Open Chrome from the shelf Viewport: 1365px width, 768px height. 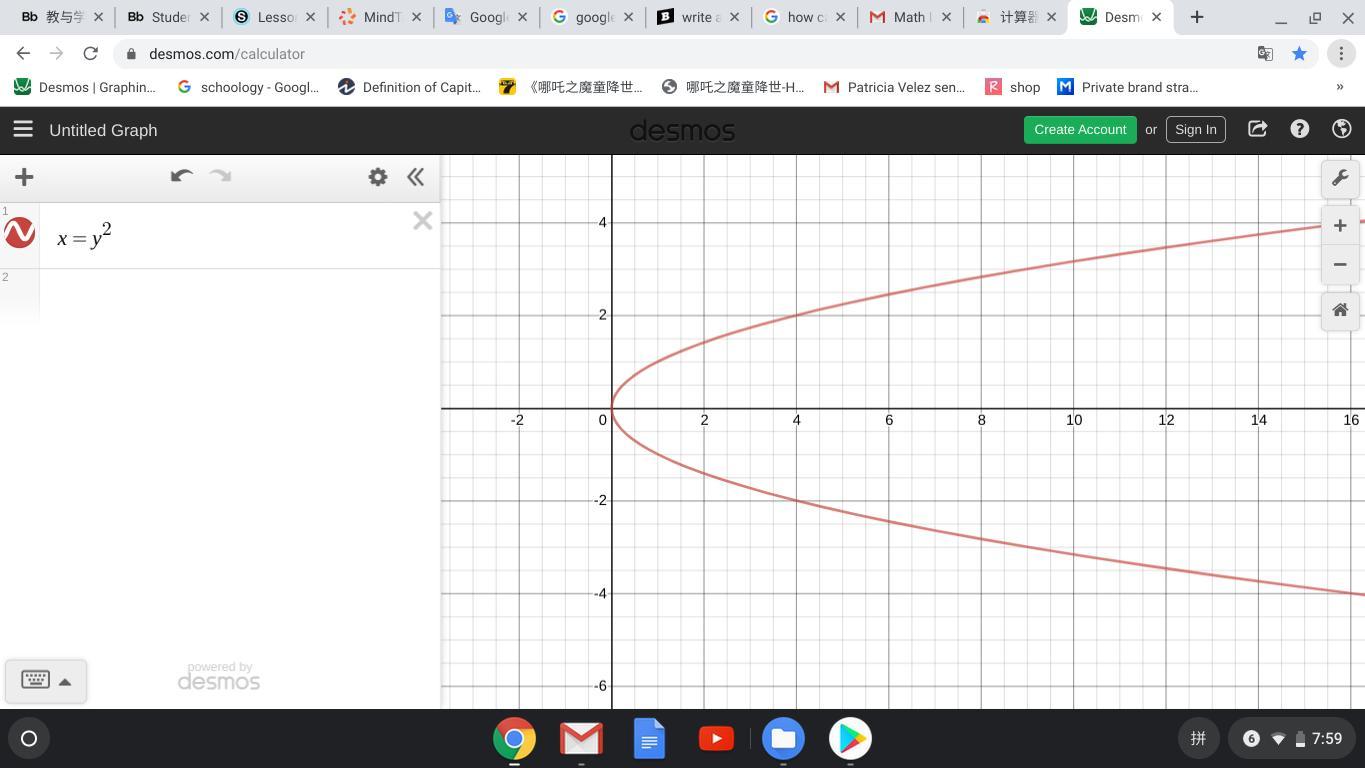point(514,739)
